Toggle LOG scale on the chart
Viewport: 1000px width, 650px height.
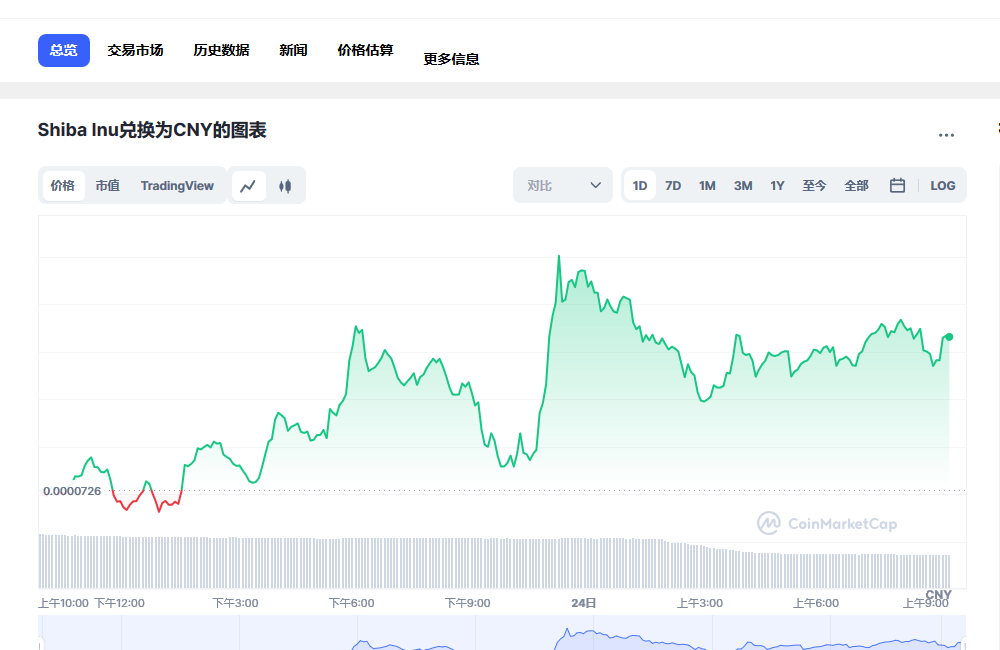point(942,186)
